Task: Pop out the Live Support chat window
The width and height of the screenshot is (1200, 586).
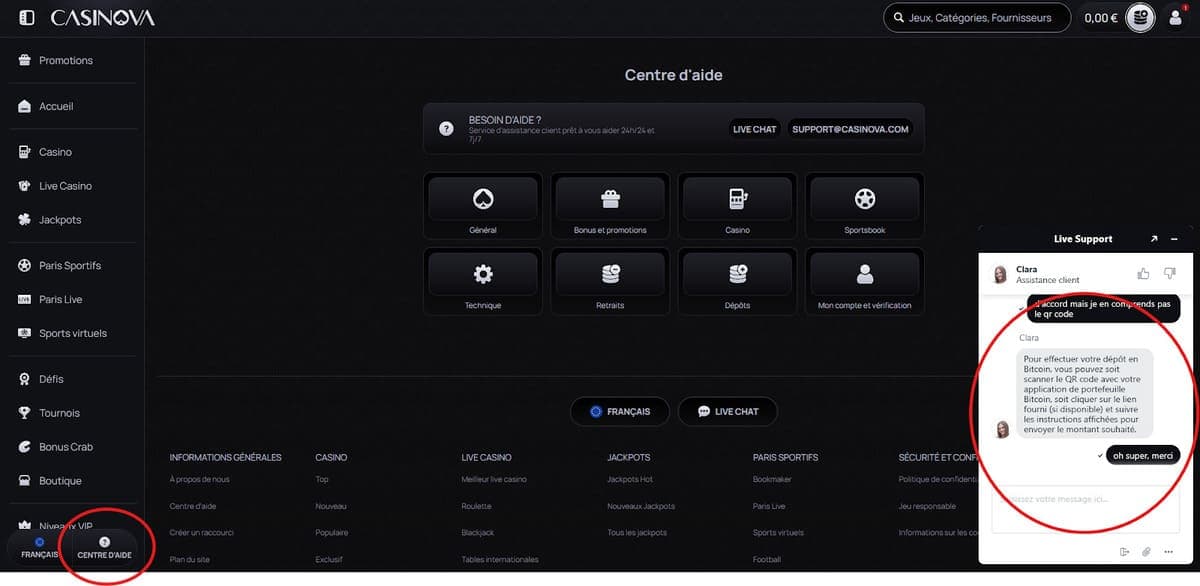Action: pos(1154,240)
